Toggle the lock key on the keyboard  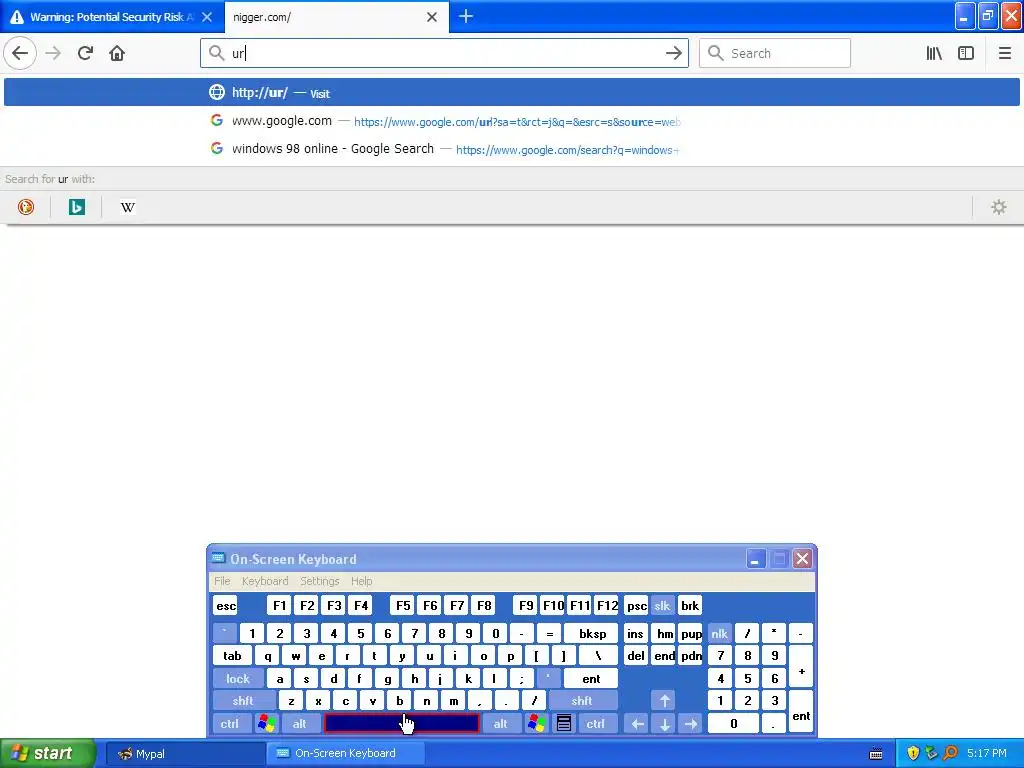coord(238,679)
